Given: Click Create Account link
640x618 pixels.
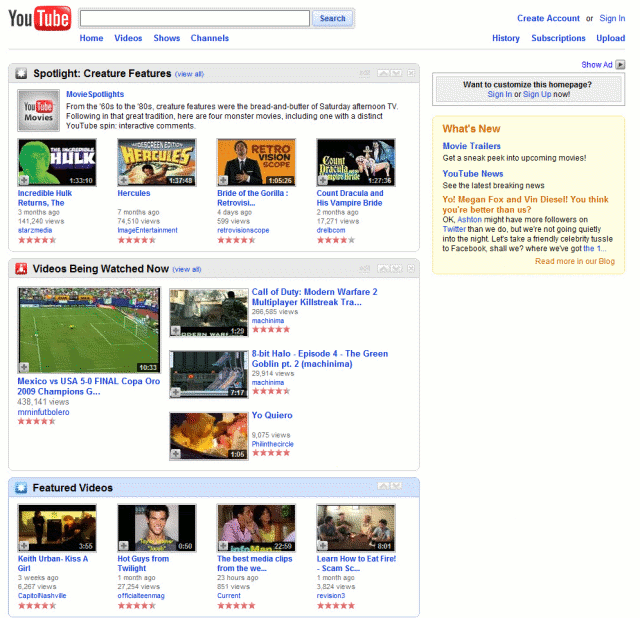Looking at the screenshot, I should [548, 18].
